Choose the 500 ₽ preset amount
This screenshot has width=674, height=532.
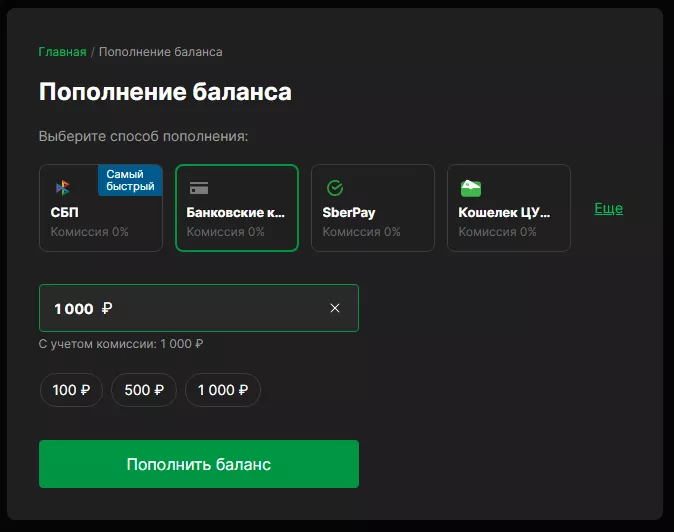pyautogui.click(x=144, y=390)
